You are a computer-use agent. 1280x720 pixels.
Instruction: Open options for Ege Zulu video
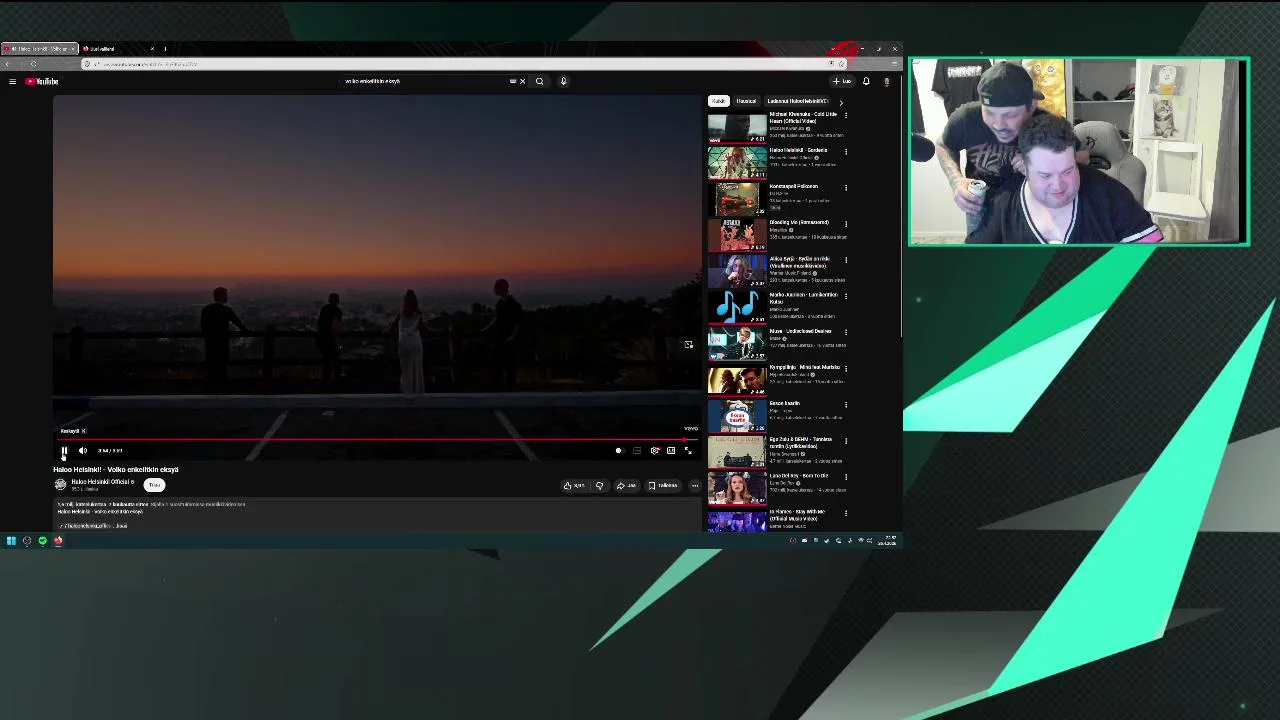pyautogui.click(x=846, y=440)
